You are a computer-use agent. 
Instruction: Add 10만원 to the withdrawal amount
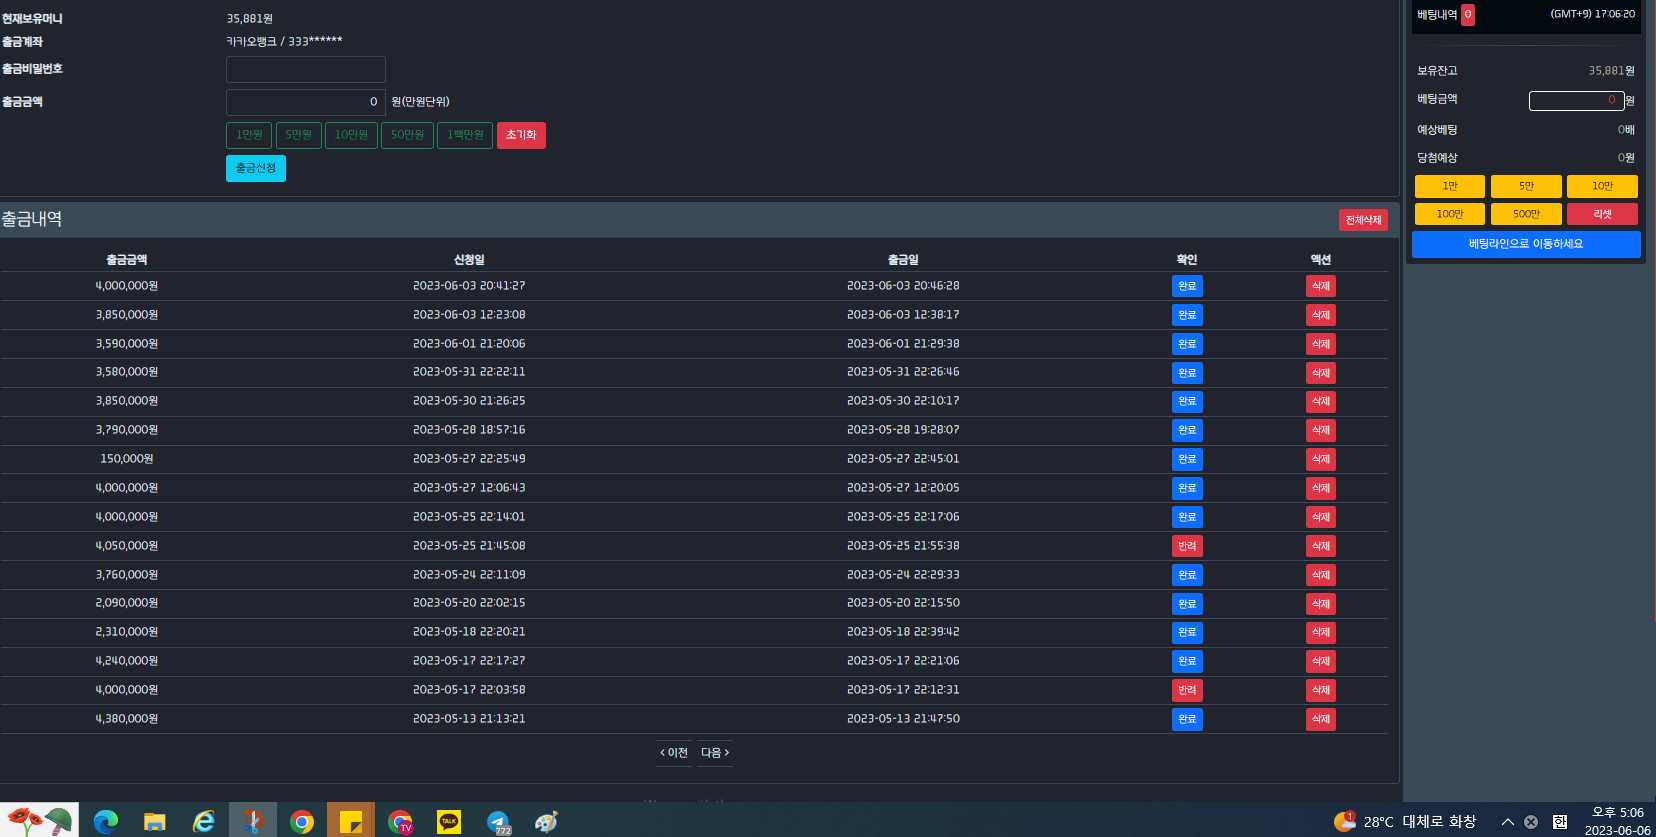(x=351, y=135)
